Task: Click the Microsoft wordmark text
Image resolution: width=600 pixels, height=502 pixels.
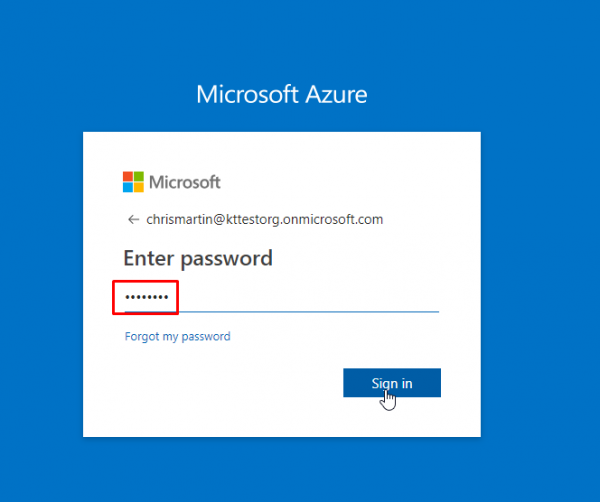Action: click(185, 182)
